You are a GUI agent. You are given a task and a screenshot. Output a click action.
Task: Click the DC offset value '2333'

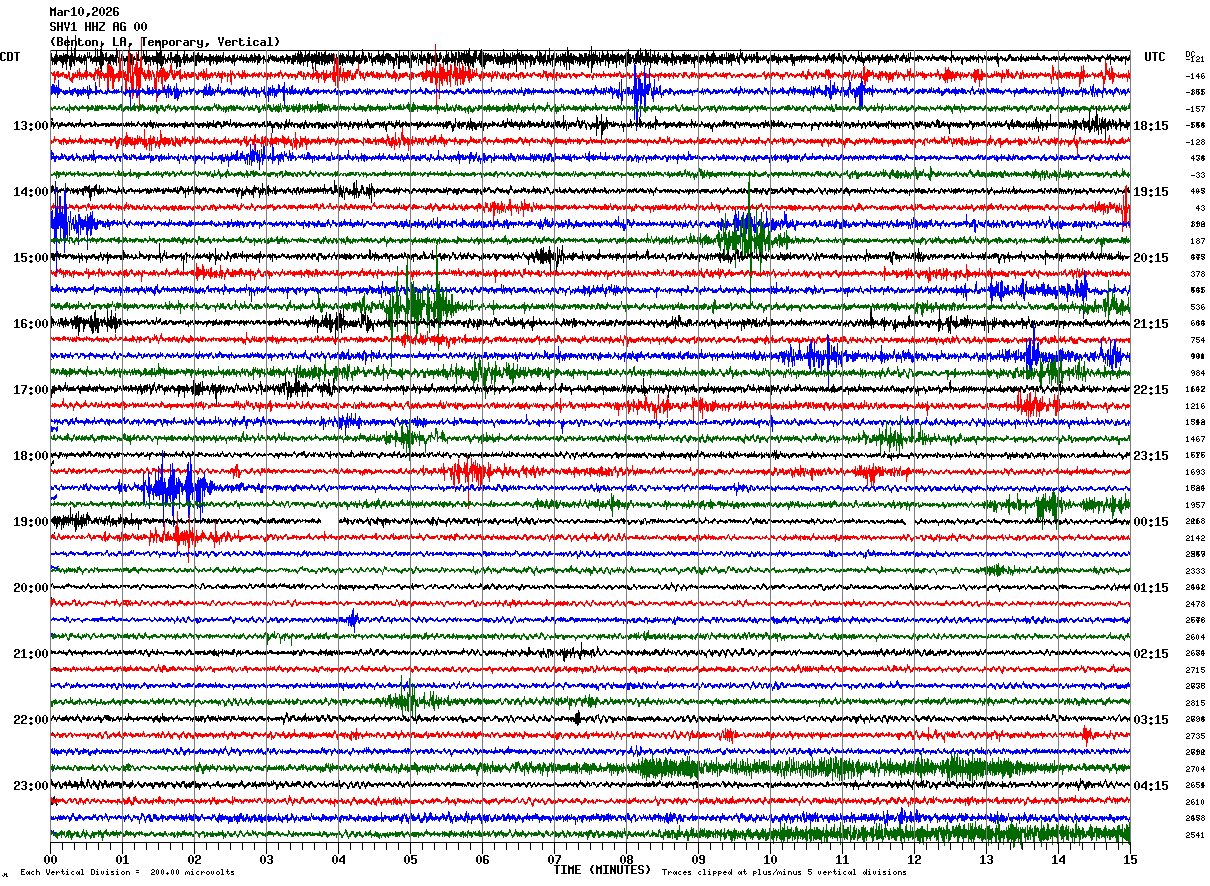click(x=1195, y=571)
